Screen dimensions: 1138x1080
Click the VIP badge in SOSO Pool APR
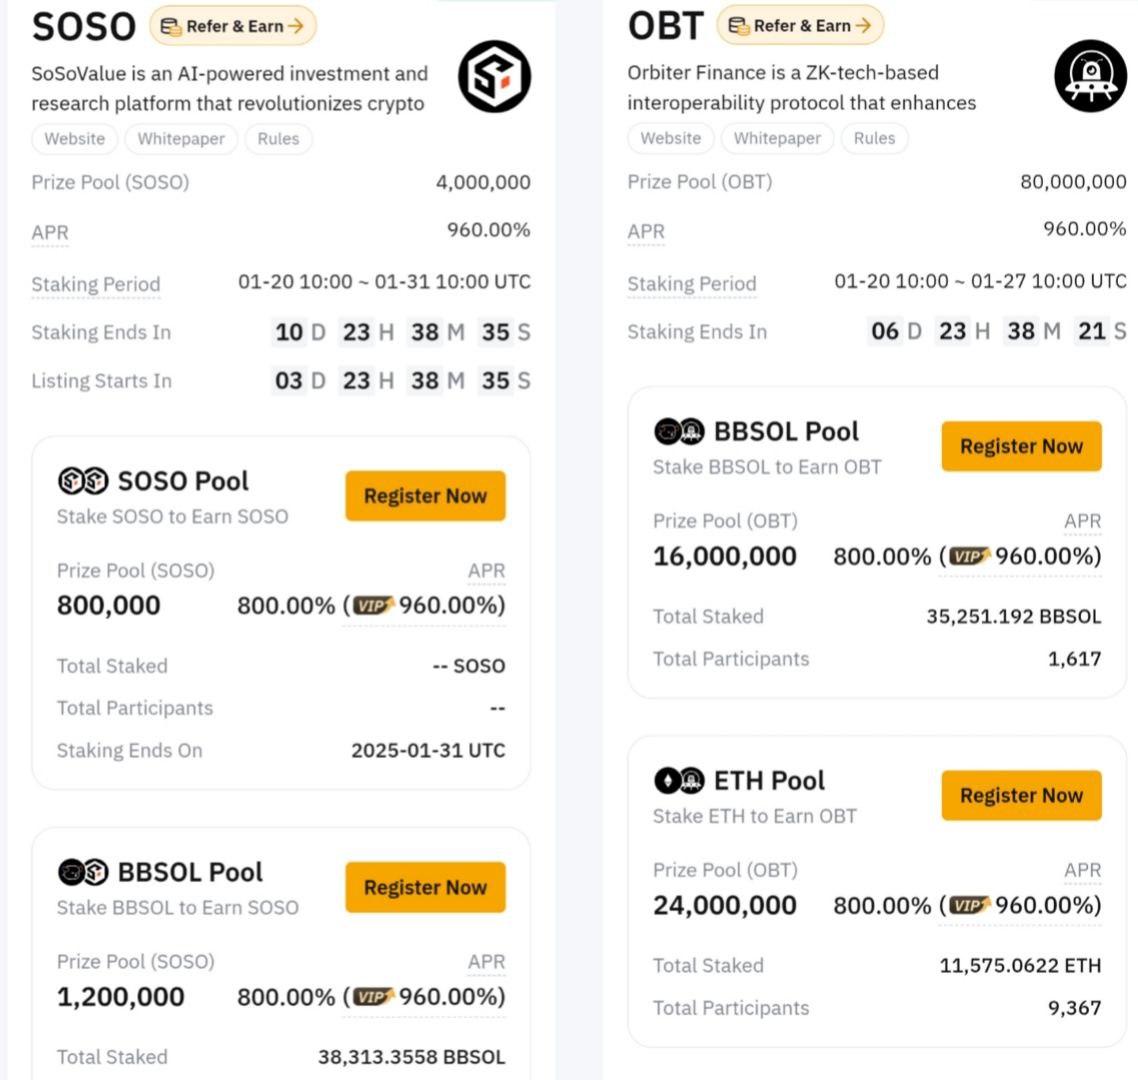(x=373, y=605)
